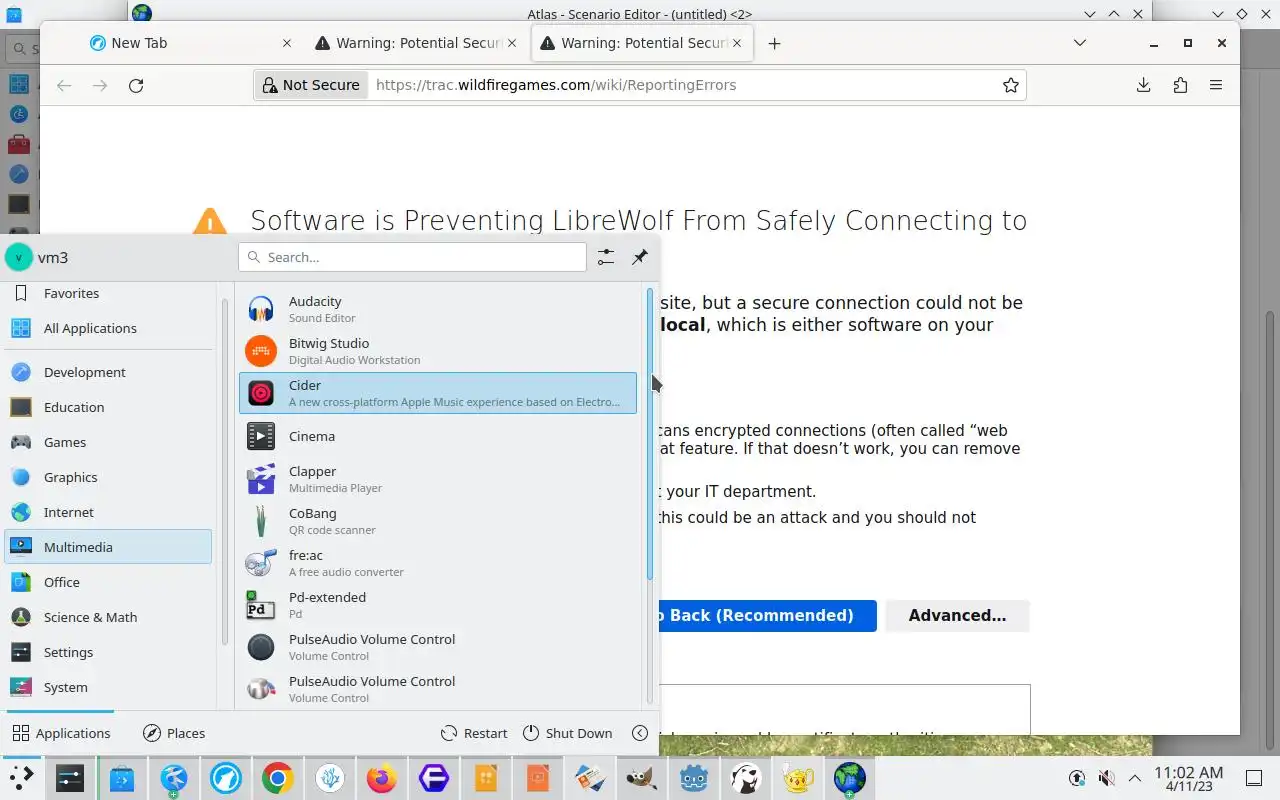The image size is (1280, 800).
Task: Switch launcher to Applications tab
Action: 61,733
